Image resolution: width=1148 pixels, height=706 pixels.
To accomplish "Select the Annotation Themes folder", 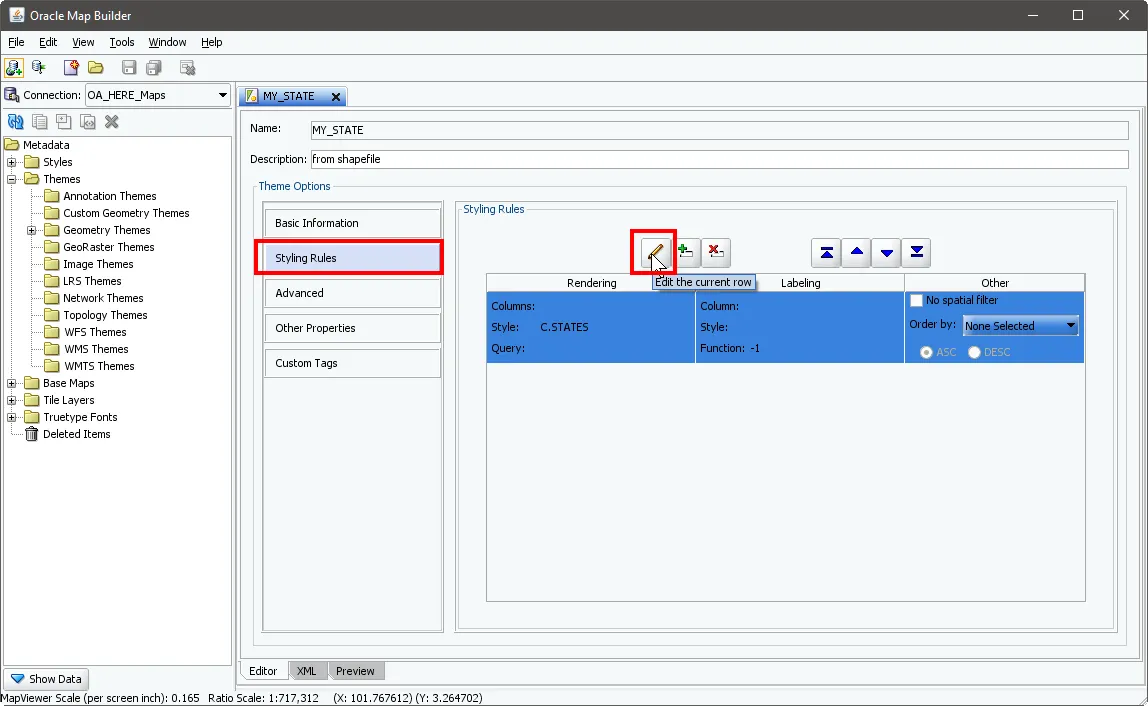I will pos(100,196).
